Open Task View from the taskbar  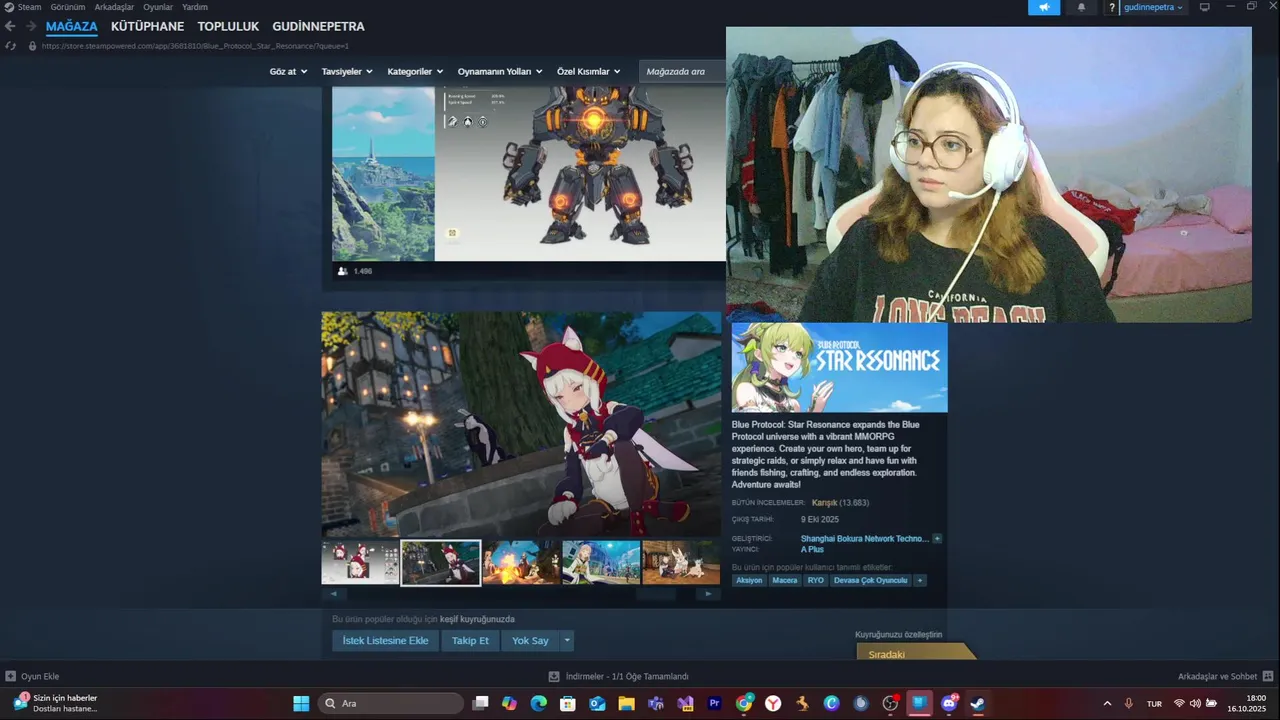pyautogui.click(x=481, y=703)
